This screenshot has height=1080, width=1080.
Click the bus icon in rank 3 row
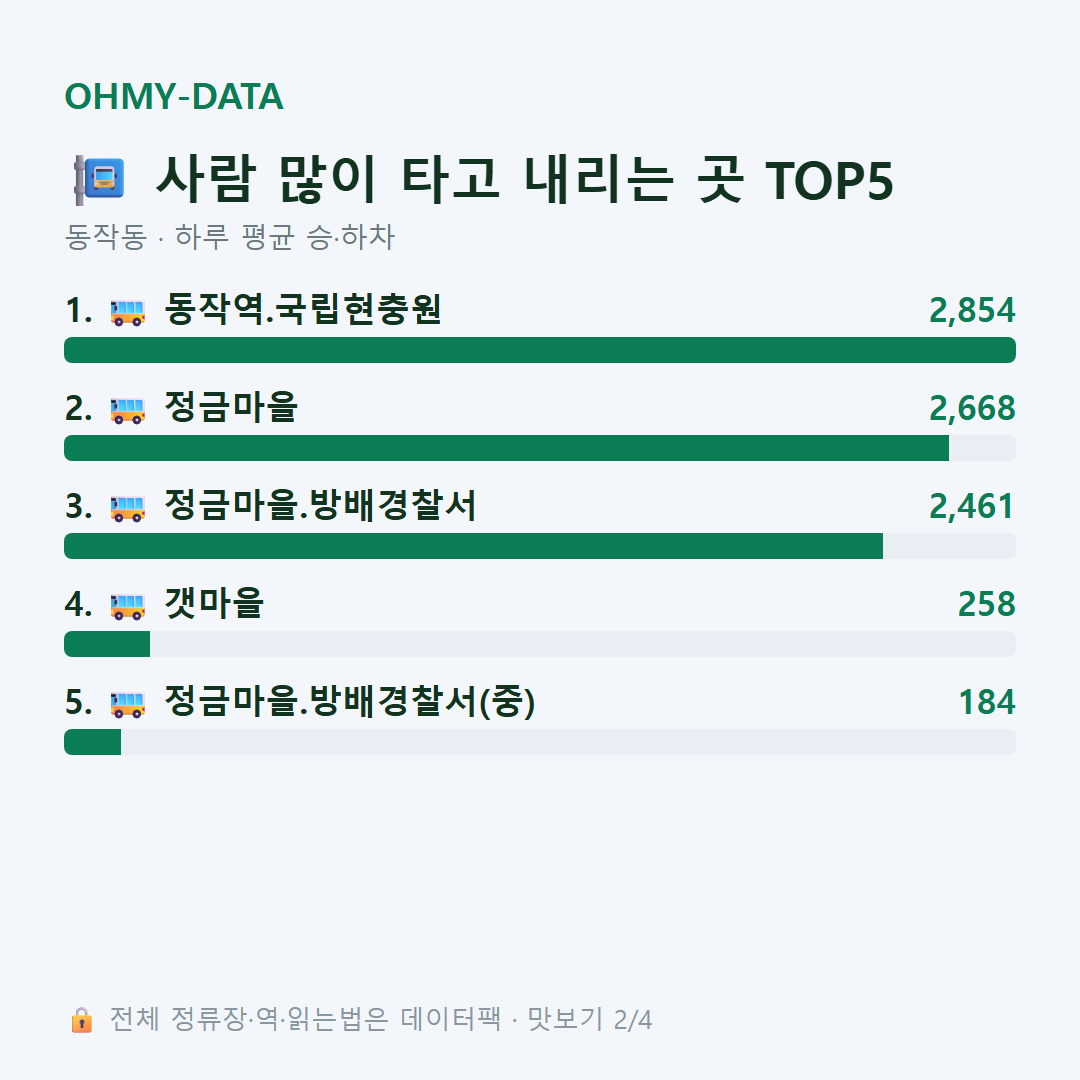click(x=127, y=508)
